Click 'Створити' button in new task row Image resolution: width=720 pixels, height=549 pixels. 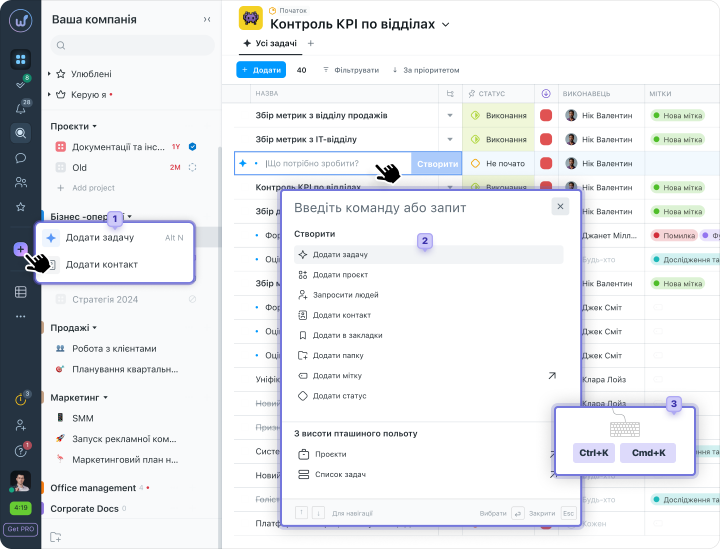437,163
